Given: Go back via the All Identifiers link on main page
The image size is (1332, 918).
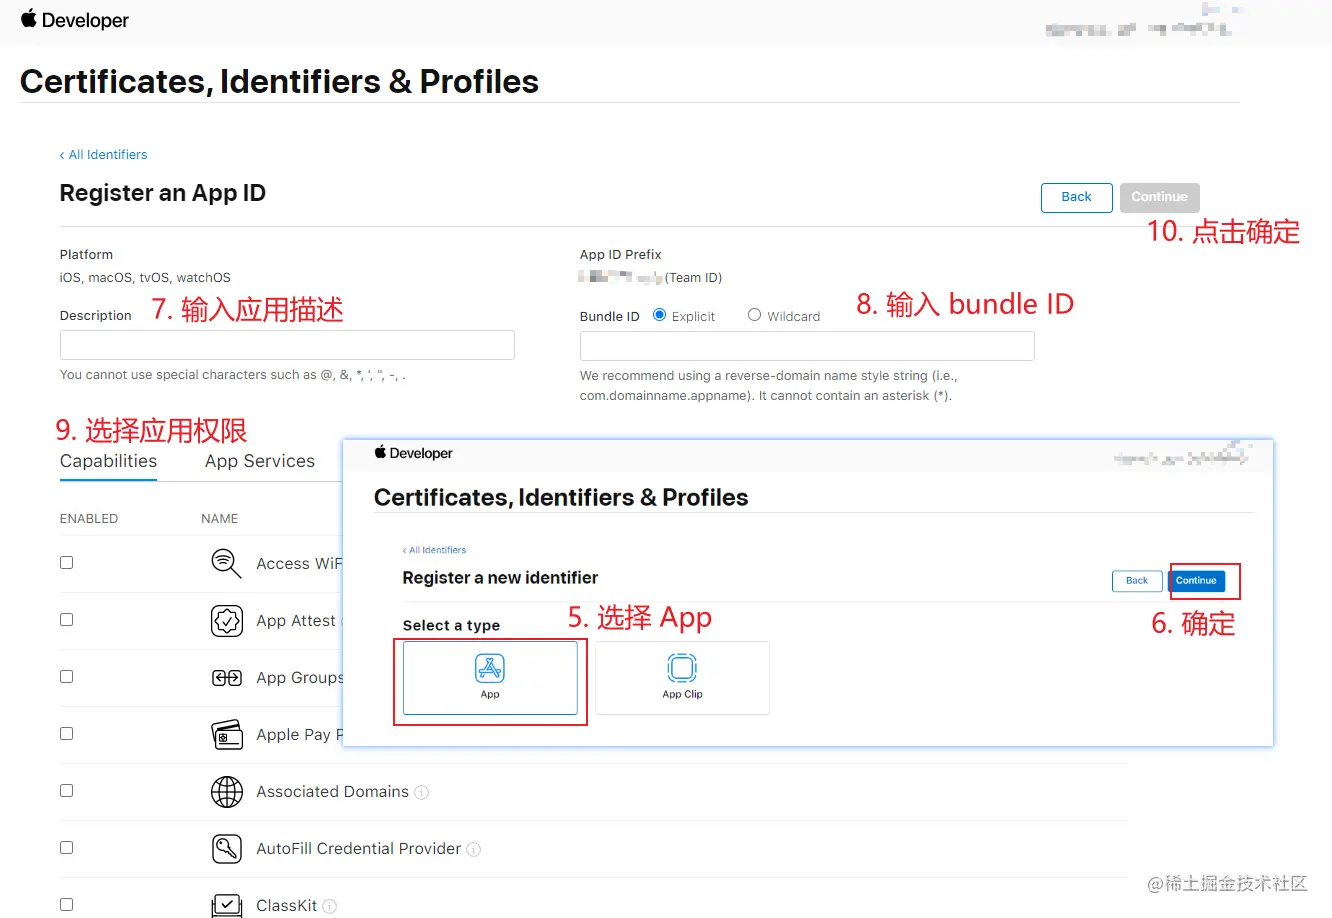Looking at the screenshot, I should (104, 155).
